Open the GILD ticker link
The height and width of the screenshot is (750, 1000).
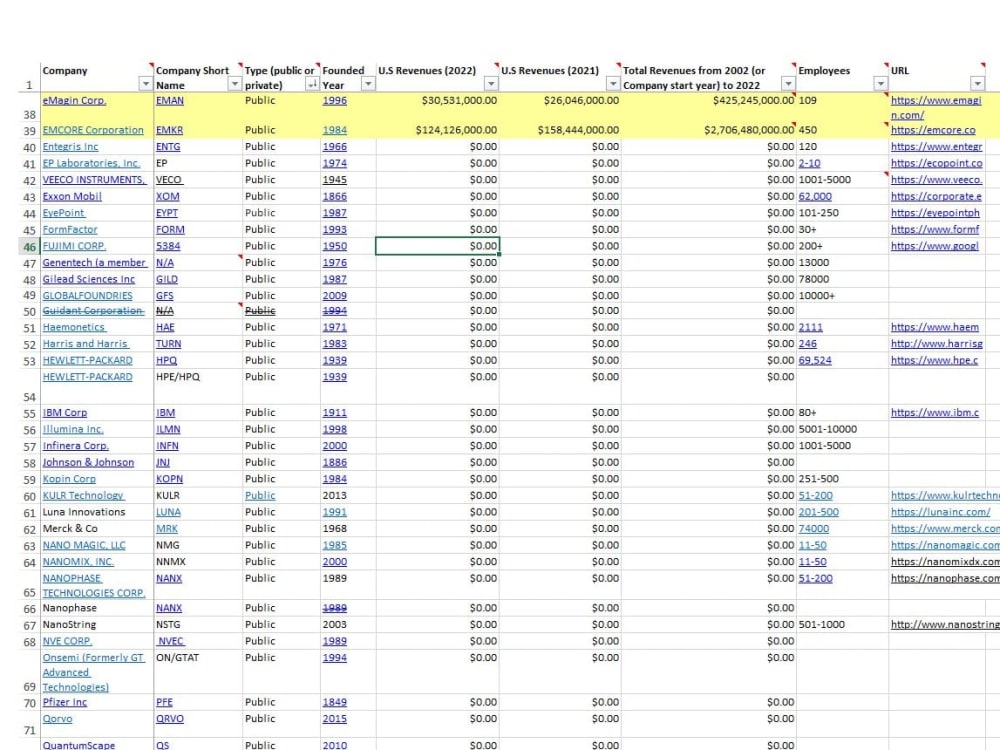click(x=167, y=279)
